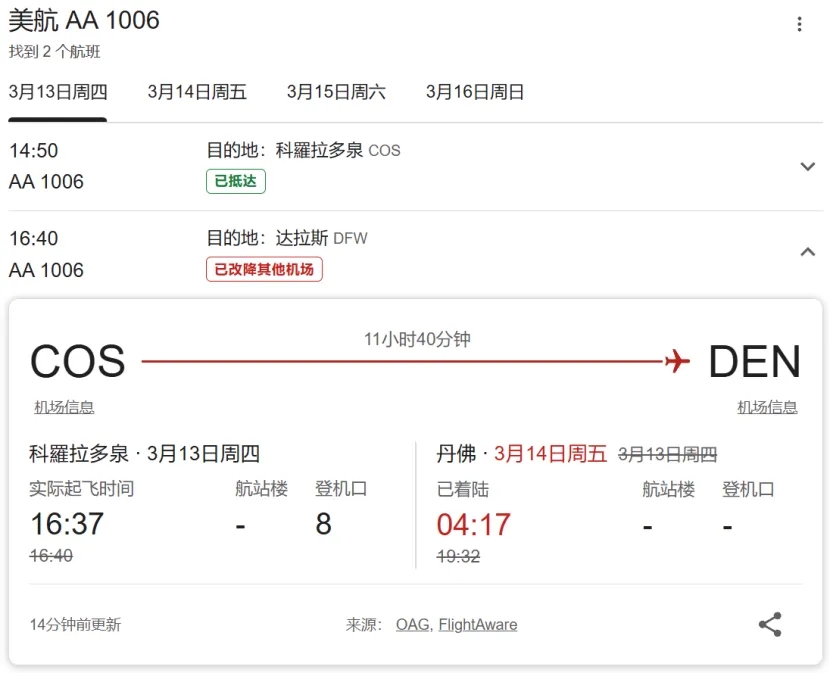Click the 11小时40分钟 flight route line
The width and height of the screenshot is (830, 673).
400,361
